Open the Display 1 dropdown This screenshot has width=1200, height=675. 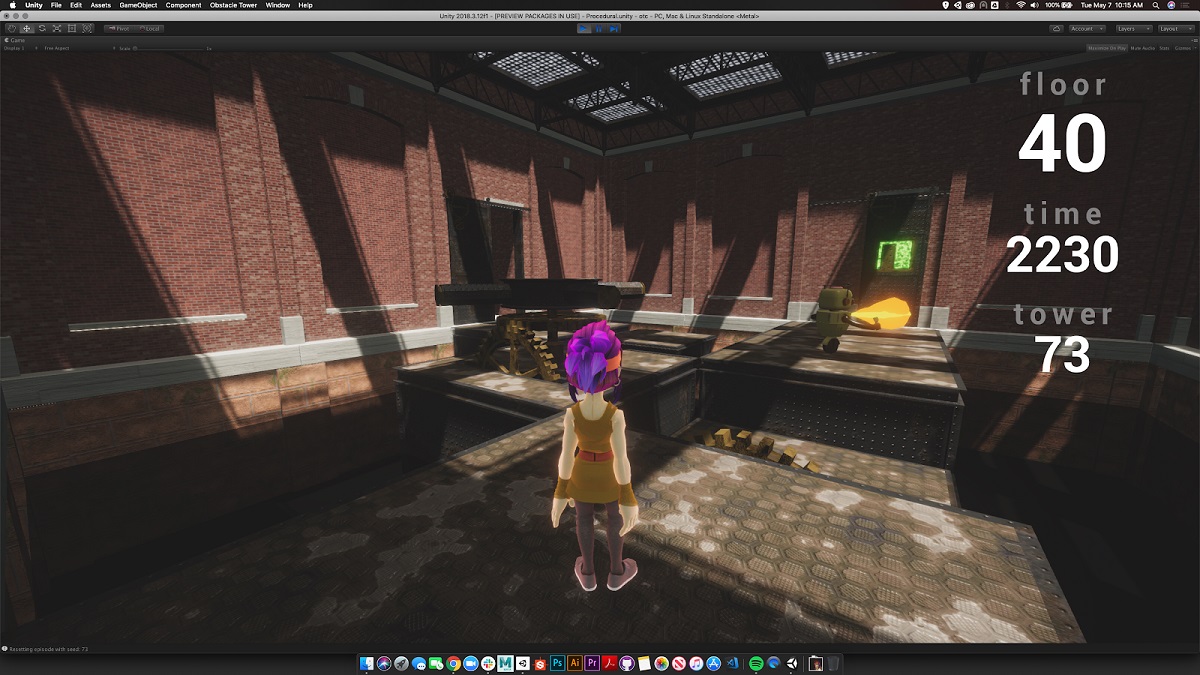20,48
